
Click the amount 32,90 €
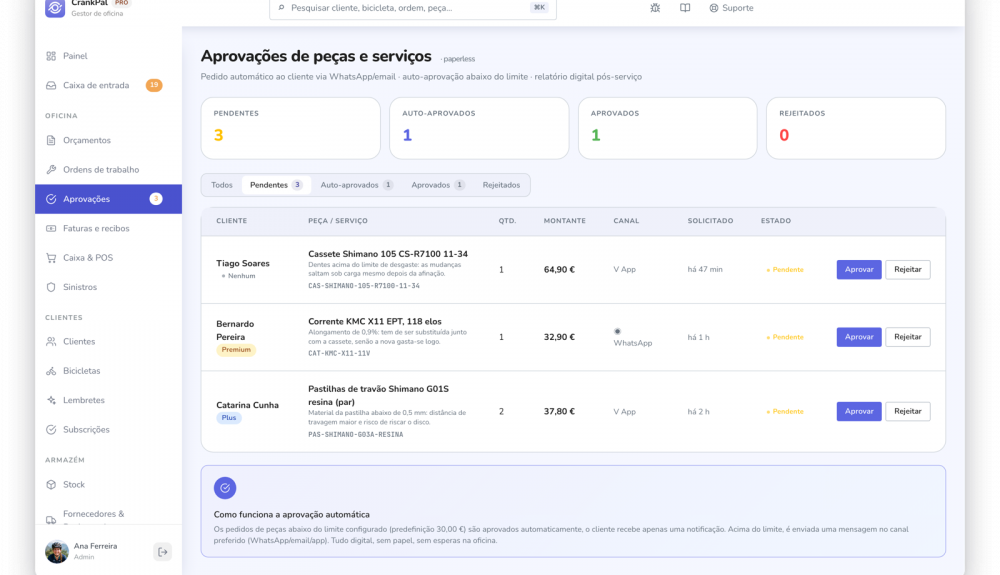point(559,337)
